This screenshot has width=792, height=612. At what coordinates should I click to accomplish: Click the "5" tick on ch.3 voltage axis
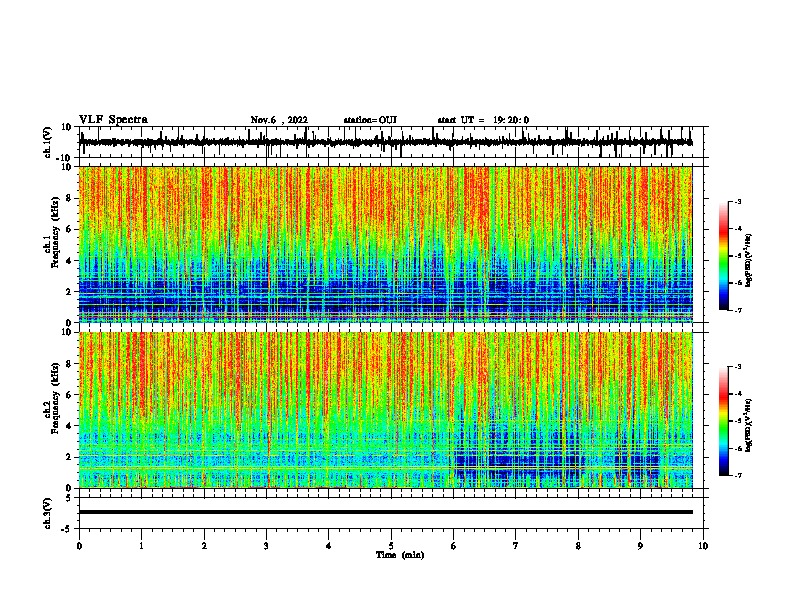tap(70, 498)
